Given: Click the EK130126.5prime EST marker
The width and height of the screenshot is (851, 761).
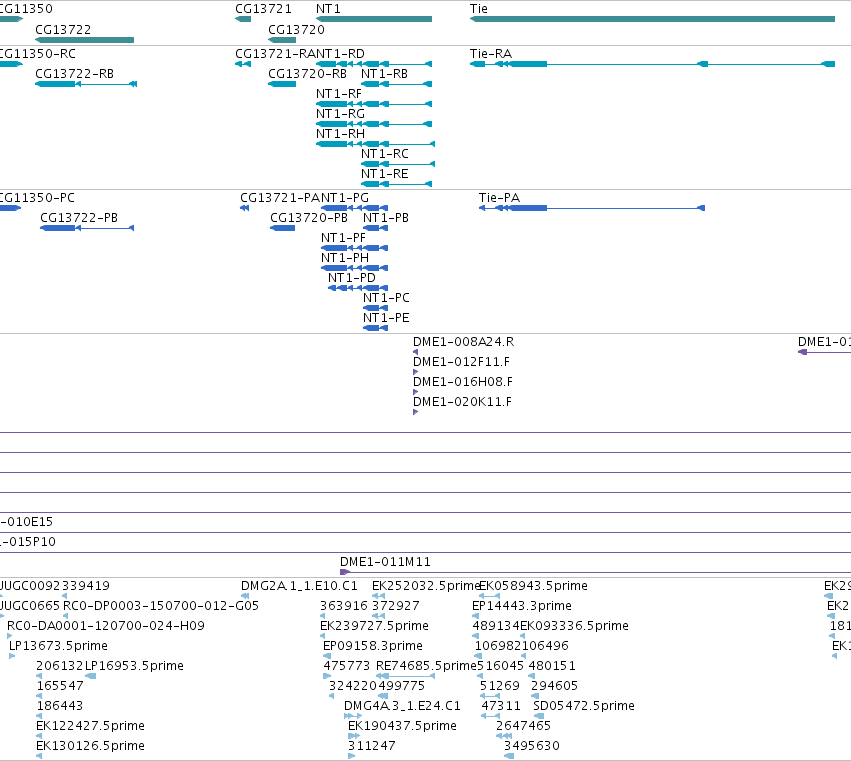Looking at the screenshot, I should (x=39, y=756).
